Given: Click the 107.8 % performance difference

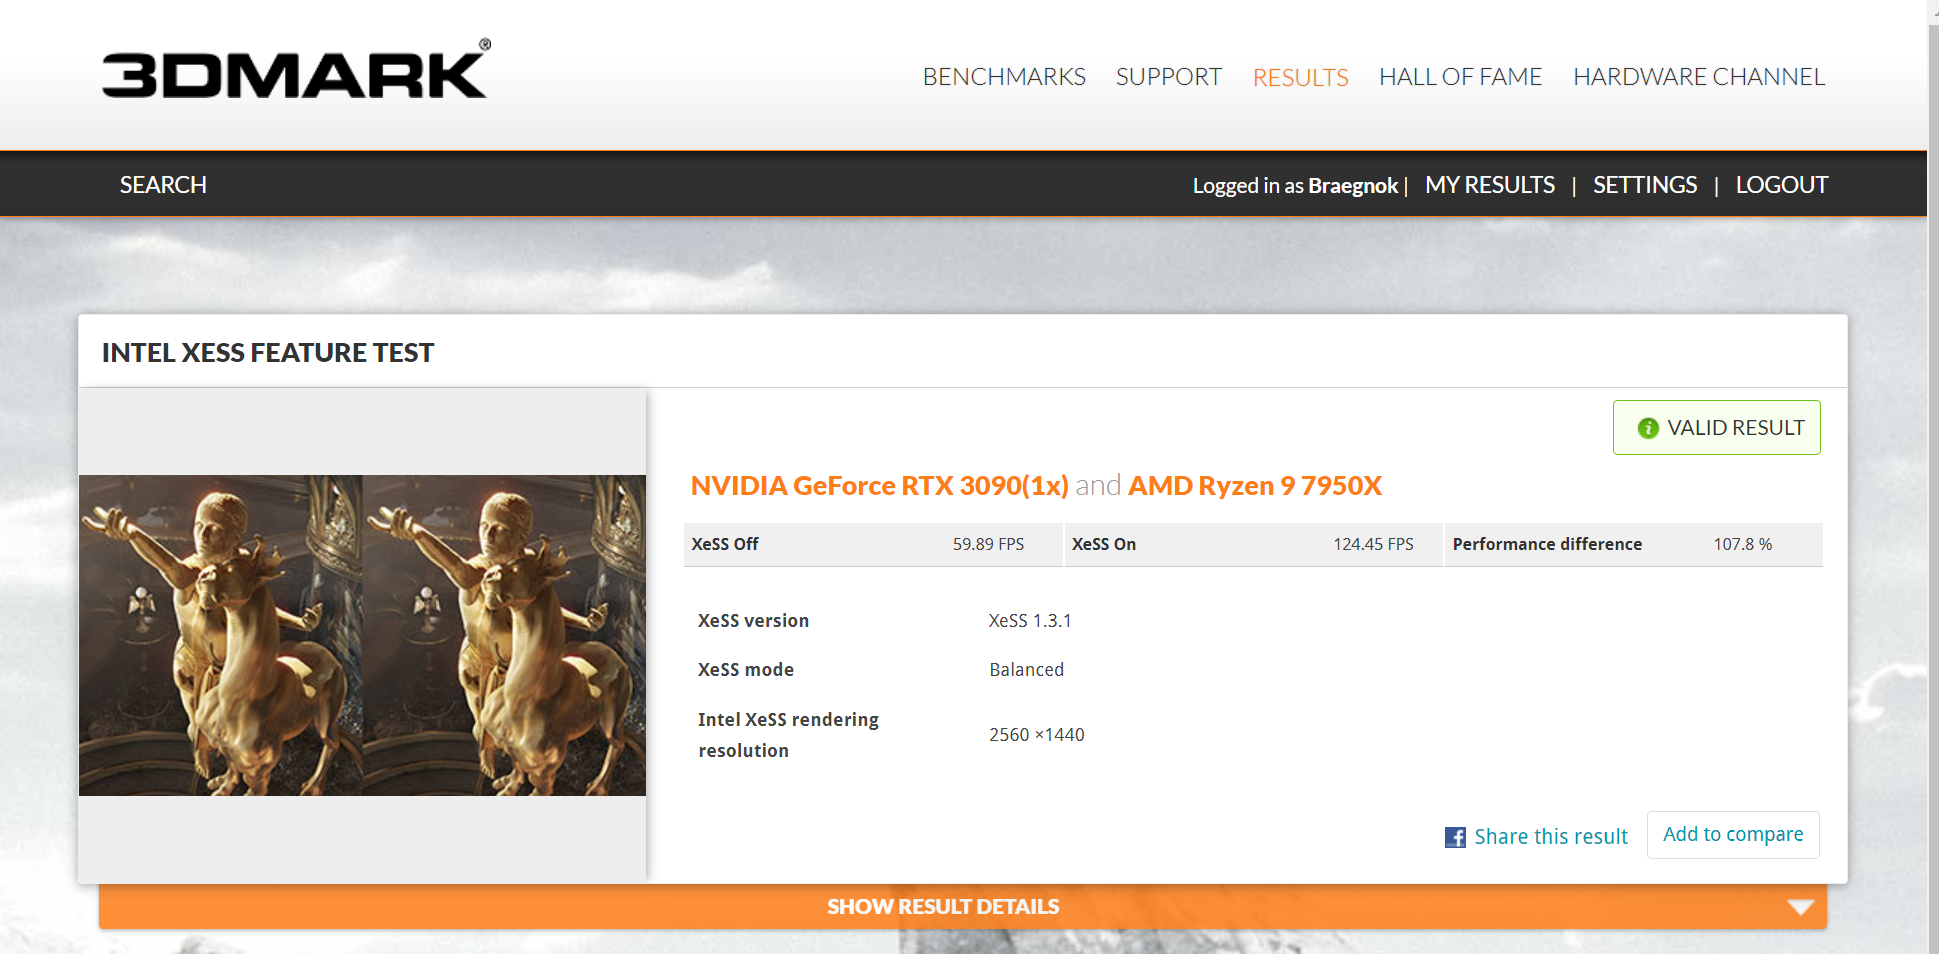Looking at the screenshot, I should [x=1743, y=544].
